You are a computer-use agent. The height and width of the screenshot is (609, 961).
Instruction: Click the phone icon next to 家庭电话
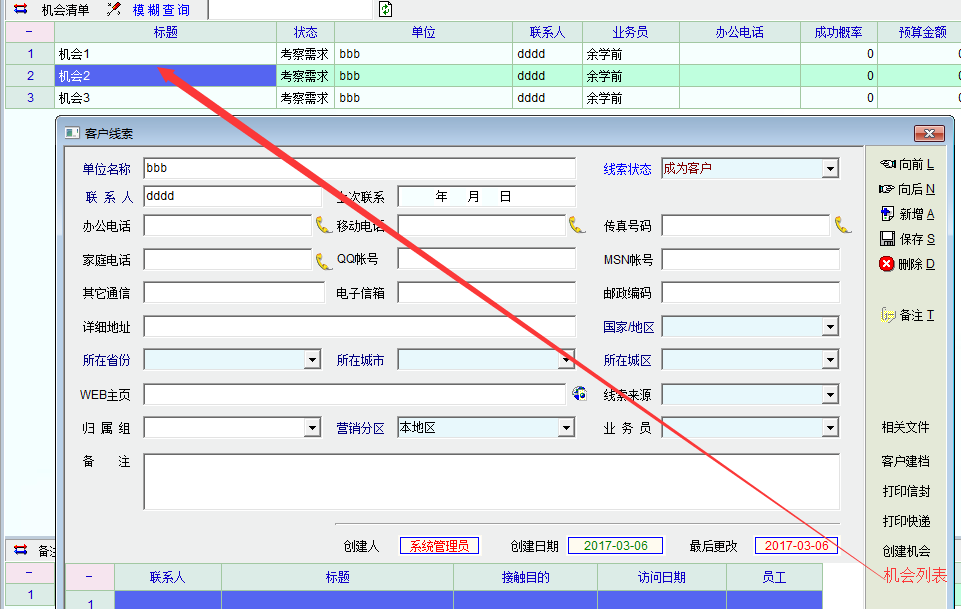(324, 261)
